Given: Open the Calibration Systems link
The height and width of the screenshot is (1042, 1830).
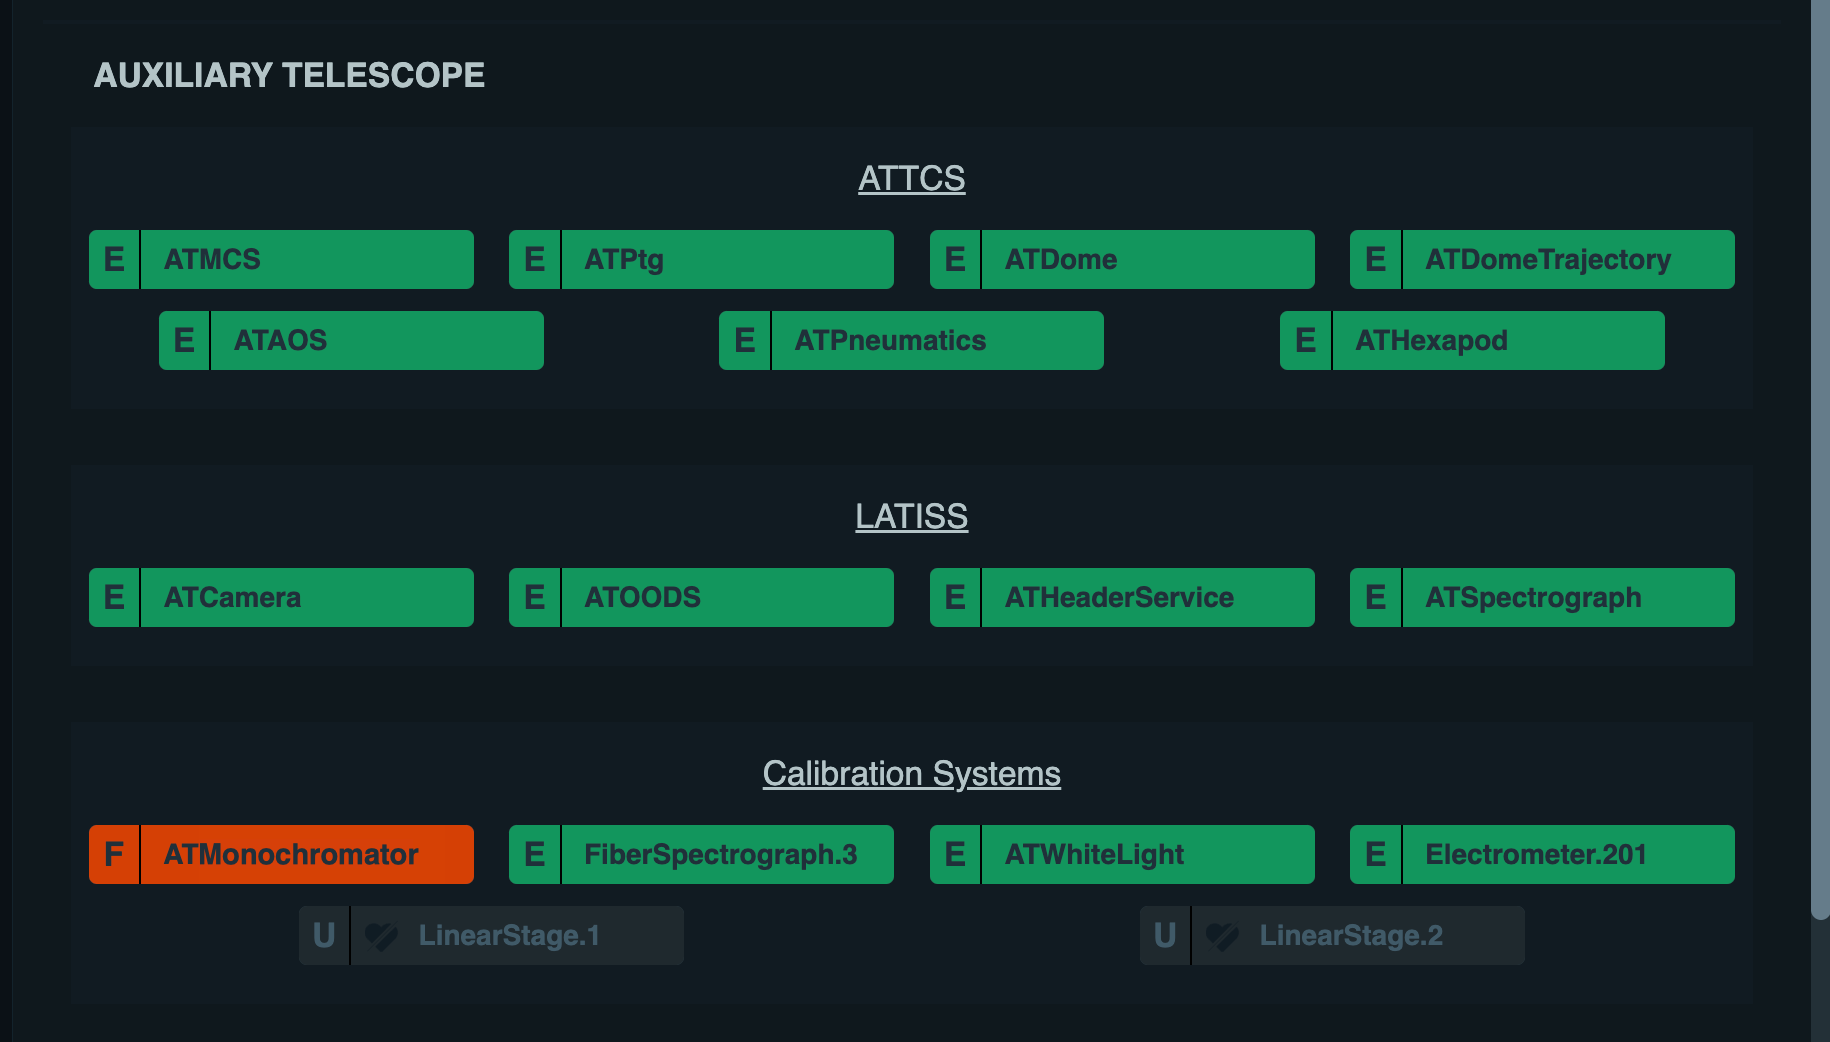Looking at the screenshot, I should pyautogui.click(x=911, y=773).
